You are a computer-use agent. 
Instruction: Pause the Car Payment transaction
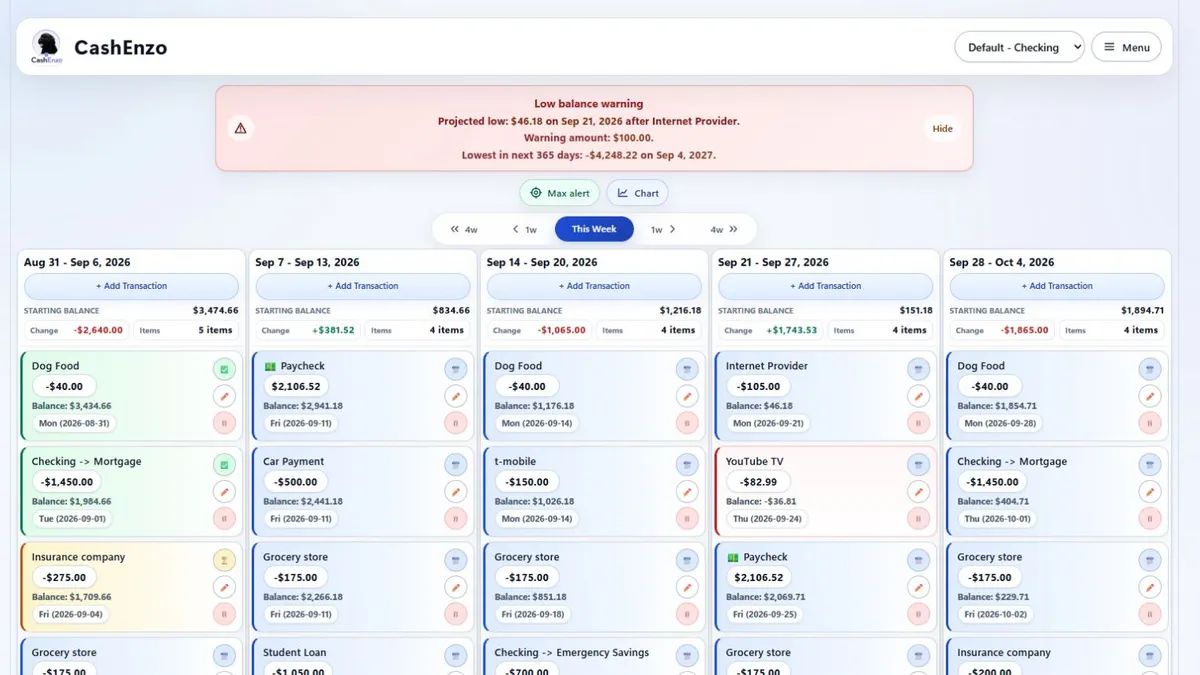[456, 518]
